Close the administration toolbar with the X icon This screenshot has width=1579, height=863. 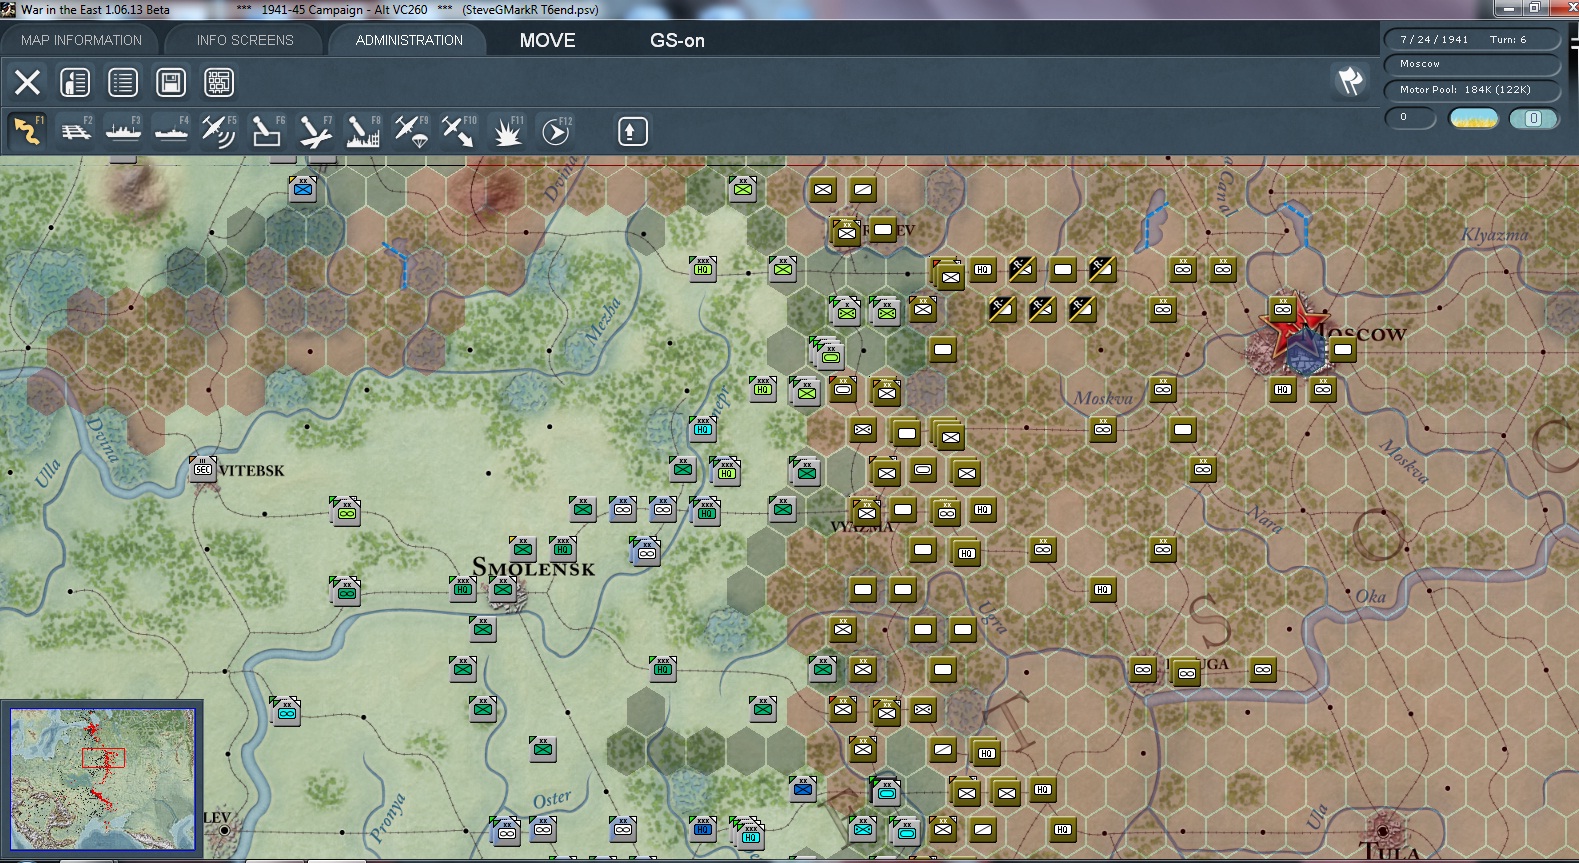[27, 82]
